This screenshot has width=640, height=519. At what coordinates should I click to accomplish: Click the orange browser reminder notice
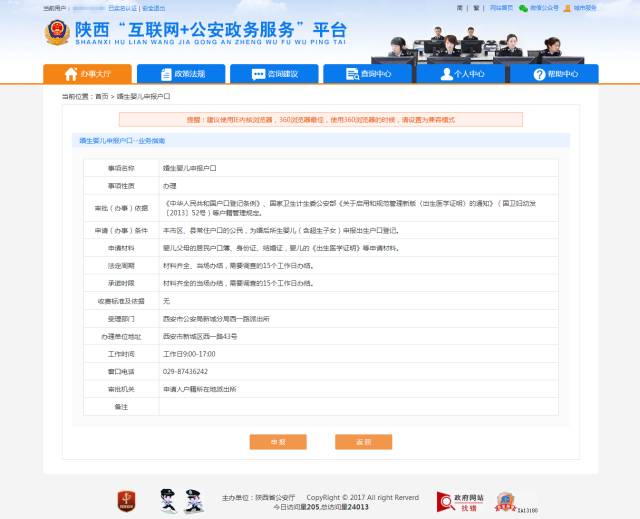click(320, 120)
